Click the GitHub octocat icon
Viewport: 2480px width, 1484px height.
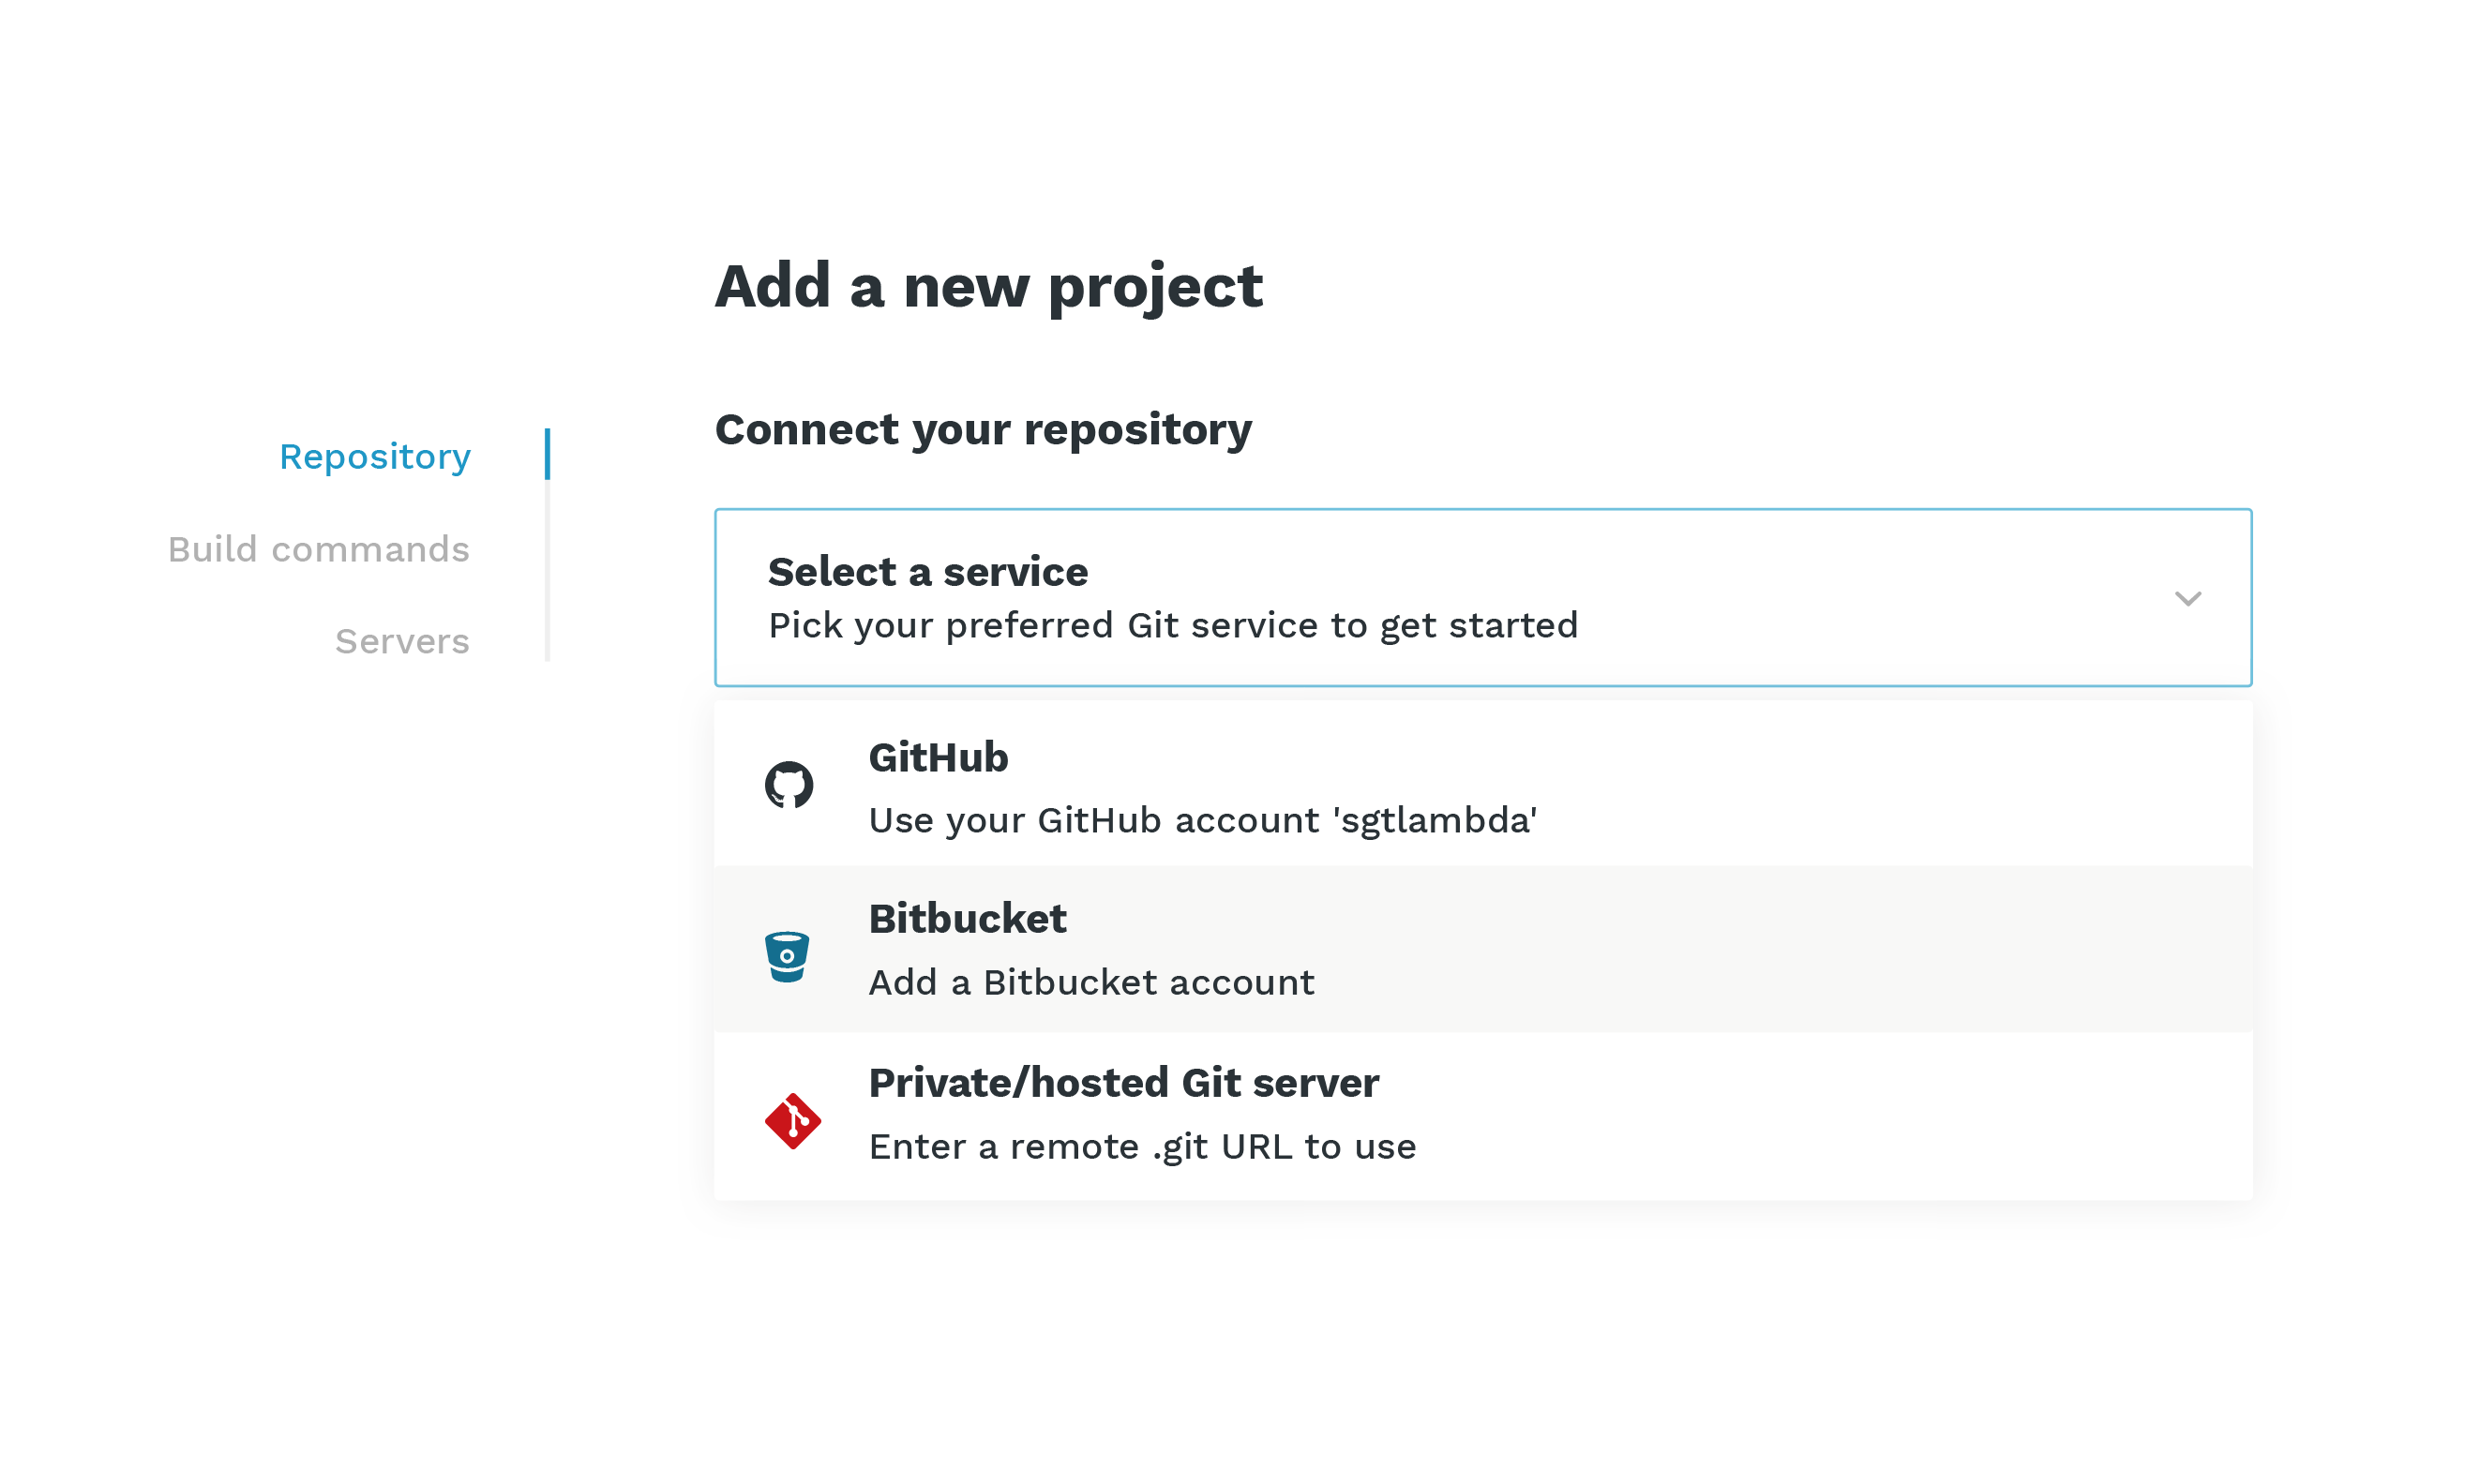[790, 784]
